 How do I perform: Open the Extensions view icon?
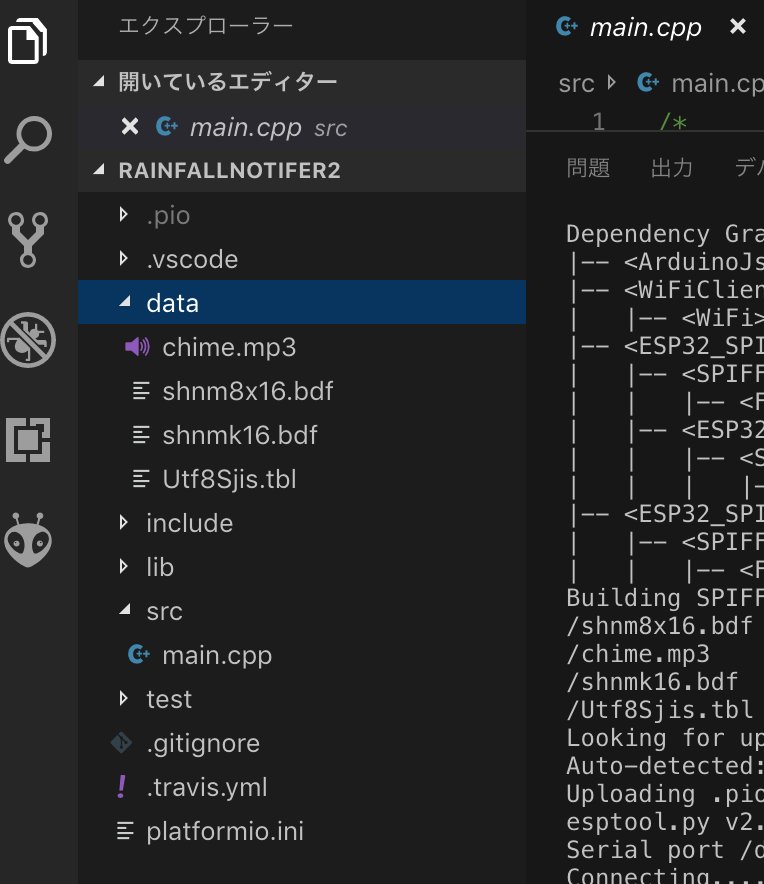click(x=28, y=440)
